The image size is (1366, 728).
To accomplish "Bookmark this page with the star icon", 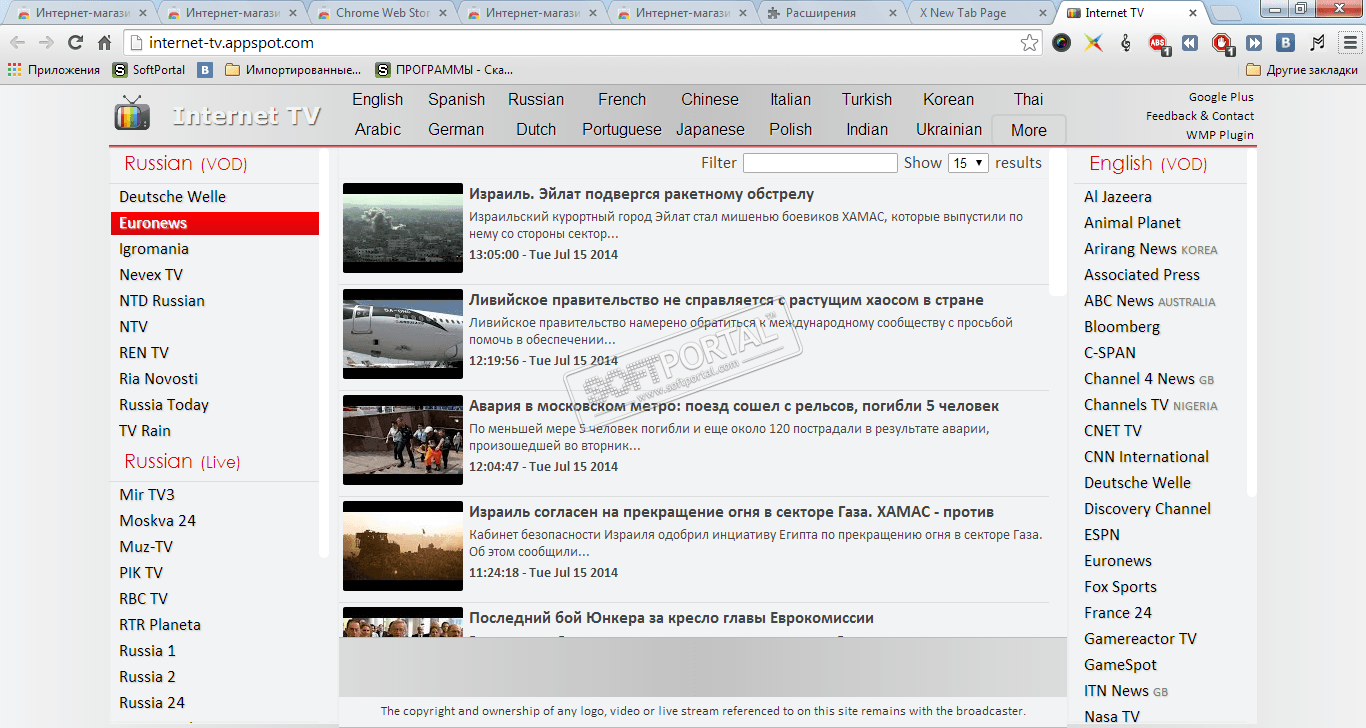I will [x=1029, y=43].
